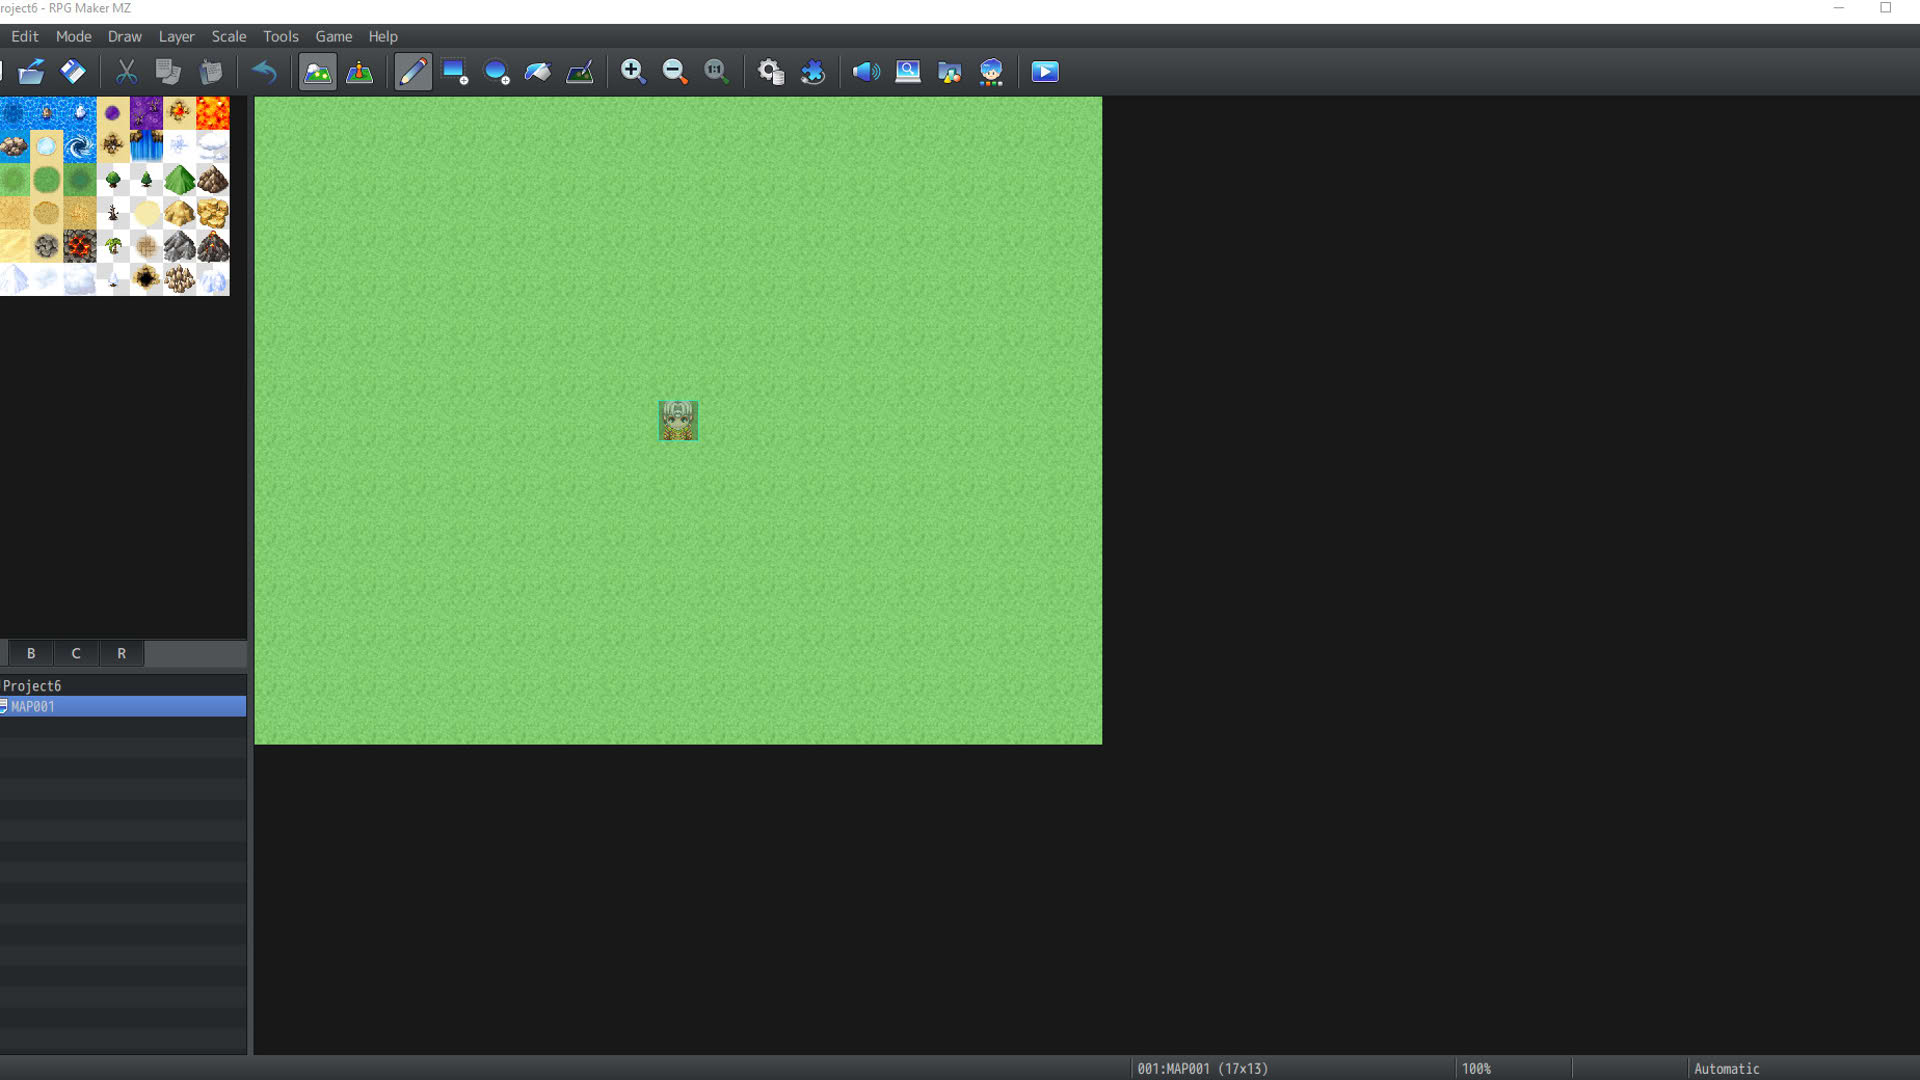The width and height of the screenshot is (1920, 1080).
Task: Switch to Event editing mode
Action: 360,72
